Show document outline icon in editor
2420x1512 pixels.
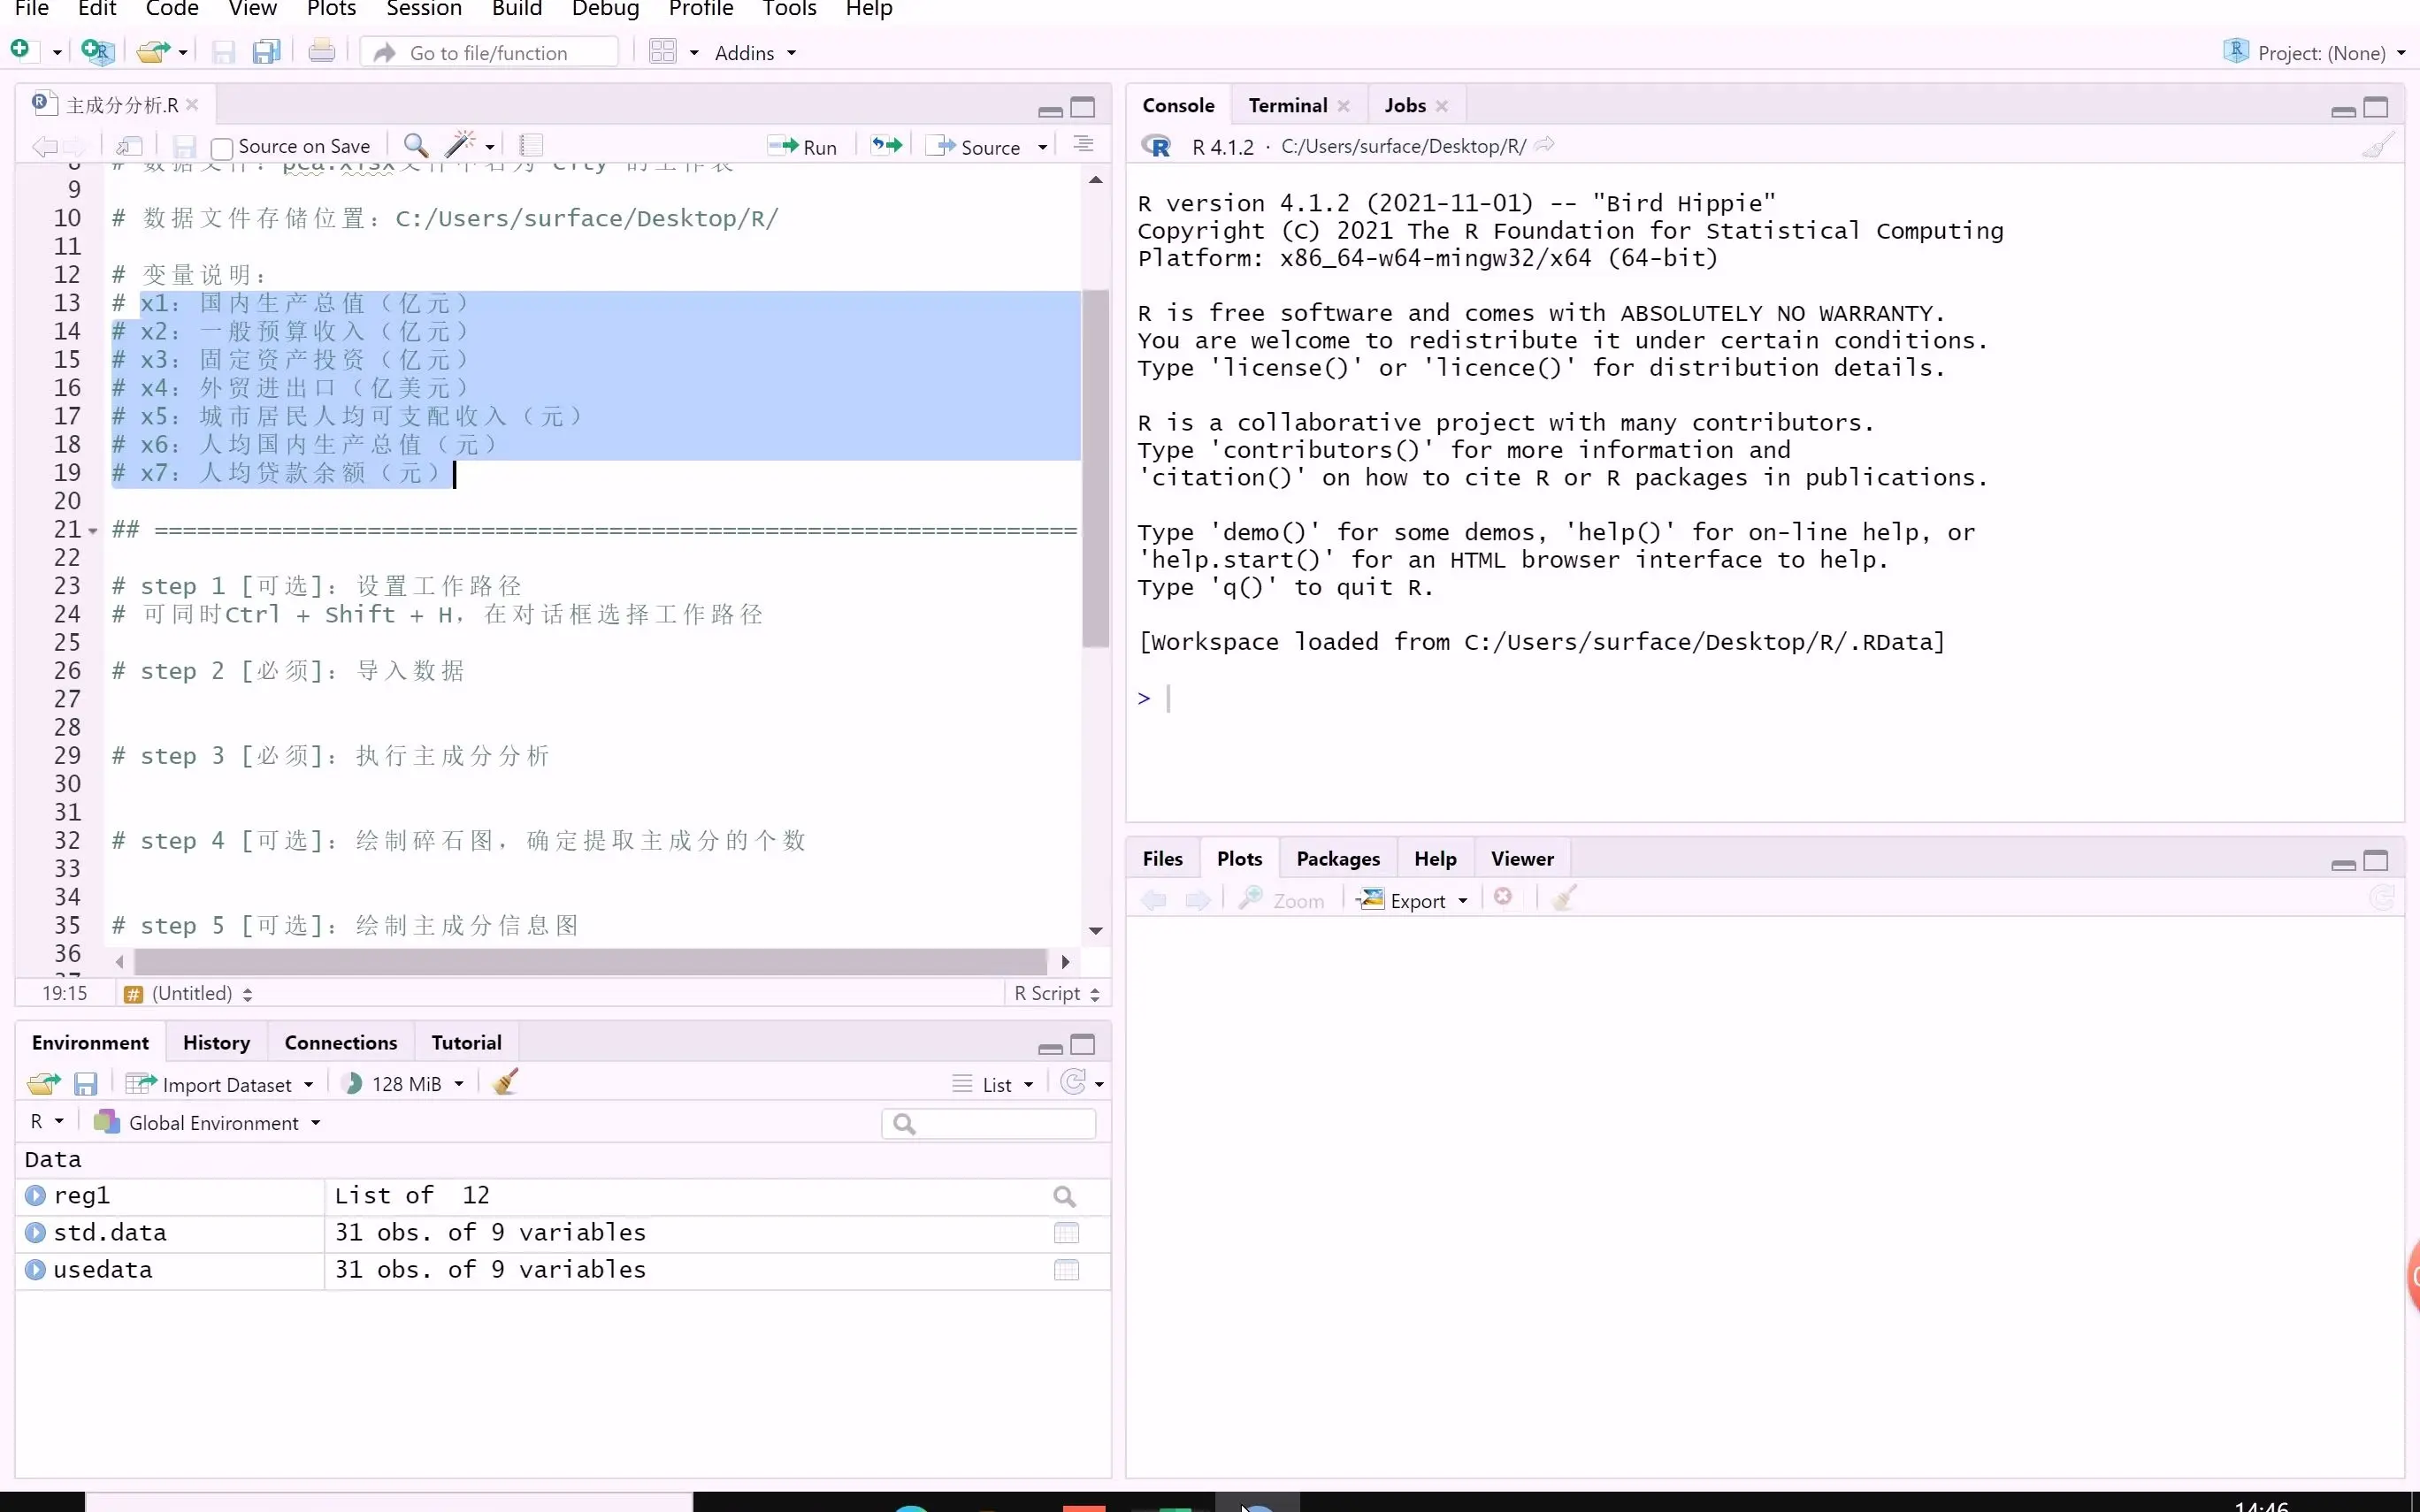(x=1083, y=145)
